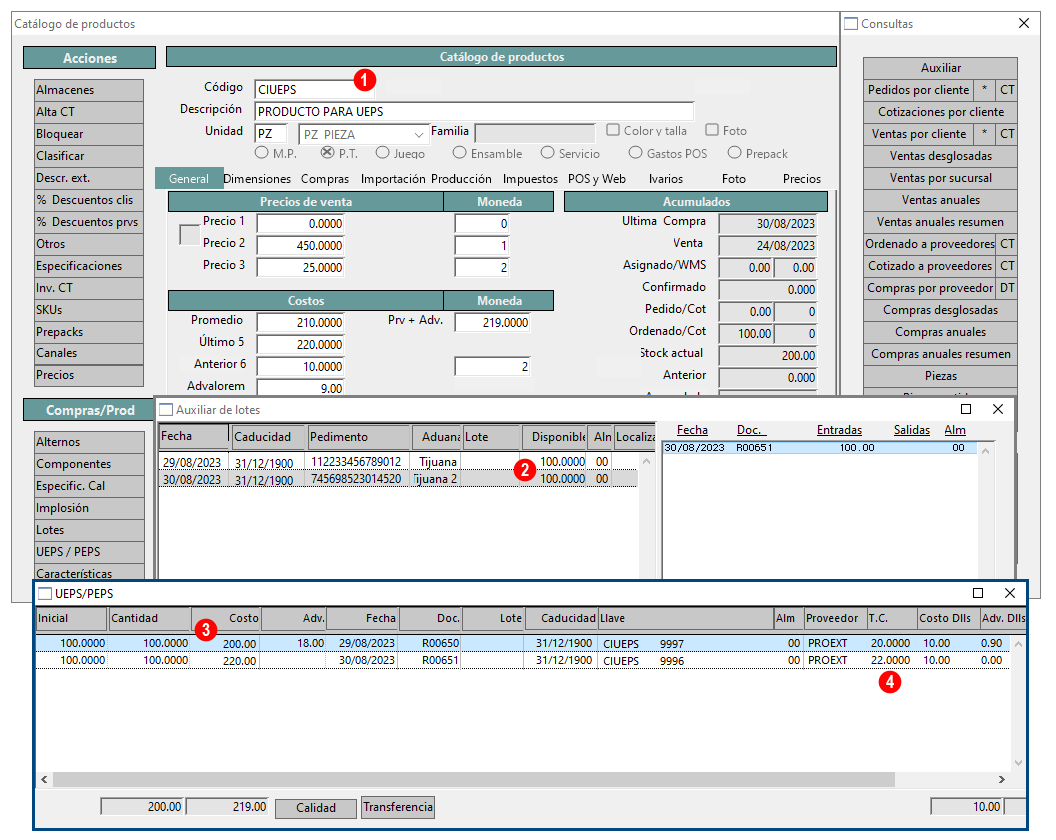1056x840 pixels.
Task: Tick the Foto checkbox
Action: 712,130
